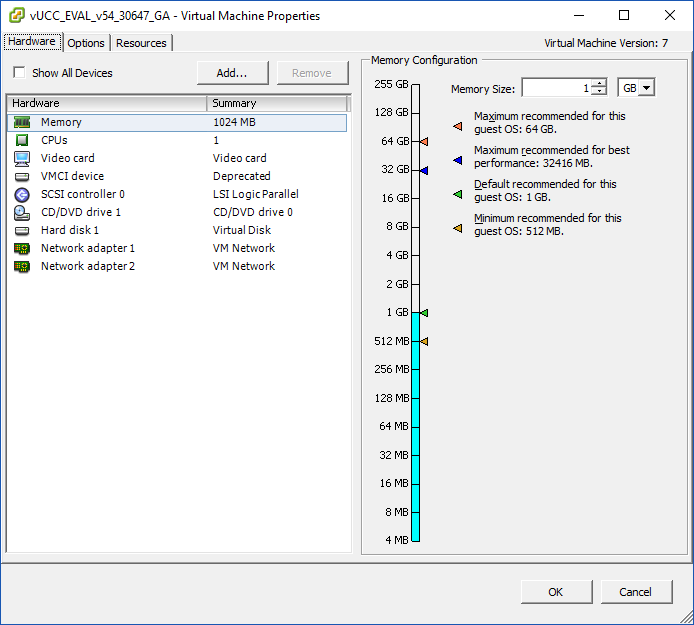Click legend arrow for best performance maximum
The image size is (694, 625).
coord(458,160)
